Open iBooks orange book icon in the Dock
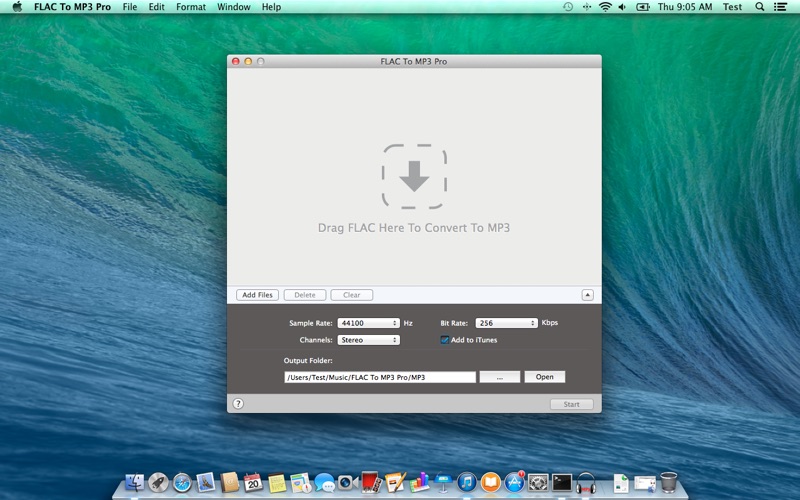Image resolution: width=800 pixels, height=500 pixels. point(490,482)
